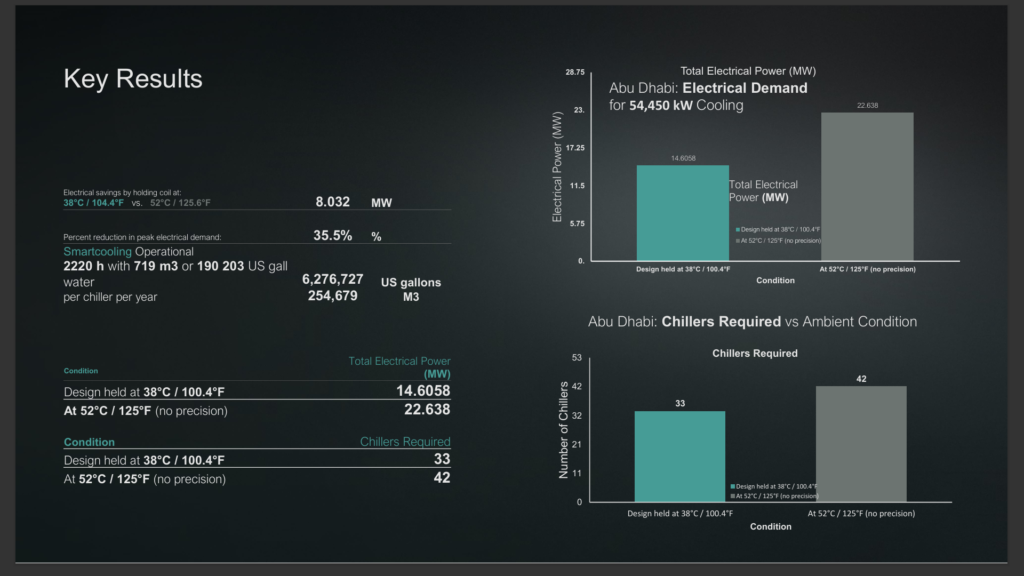Select the 254,679 M3 value
The width and height of the screenshot is (1024, 576).
click(x=332, y=296)
